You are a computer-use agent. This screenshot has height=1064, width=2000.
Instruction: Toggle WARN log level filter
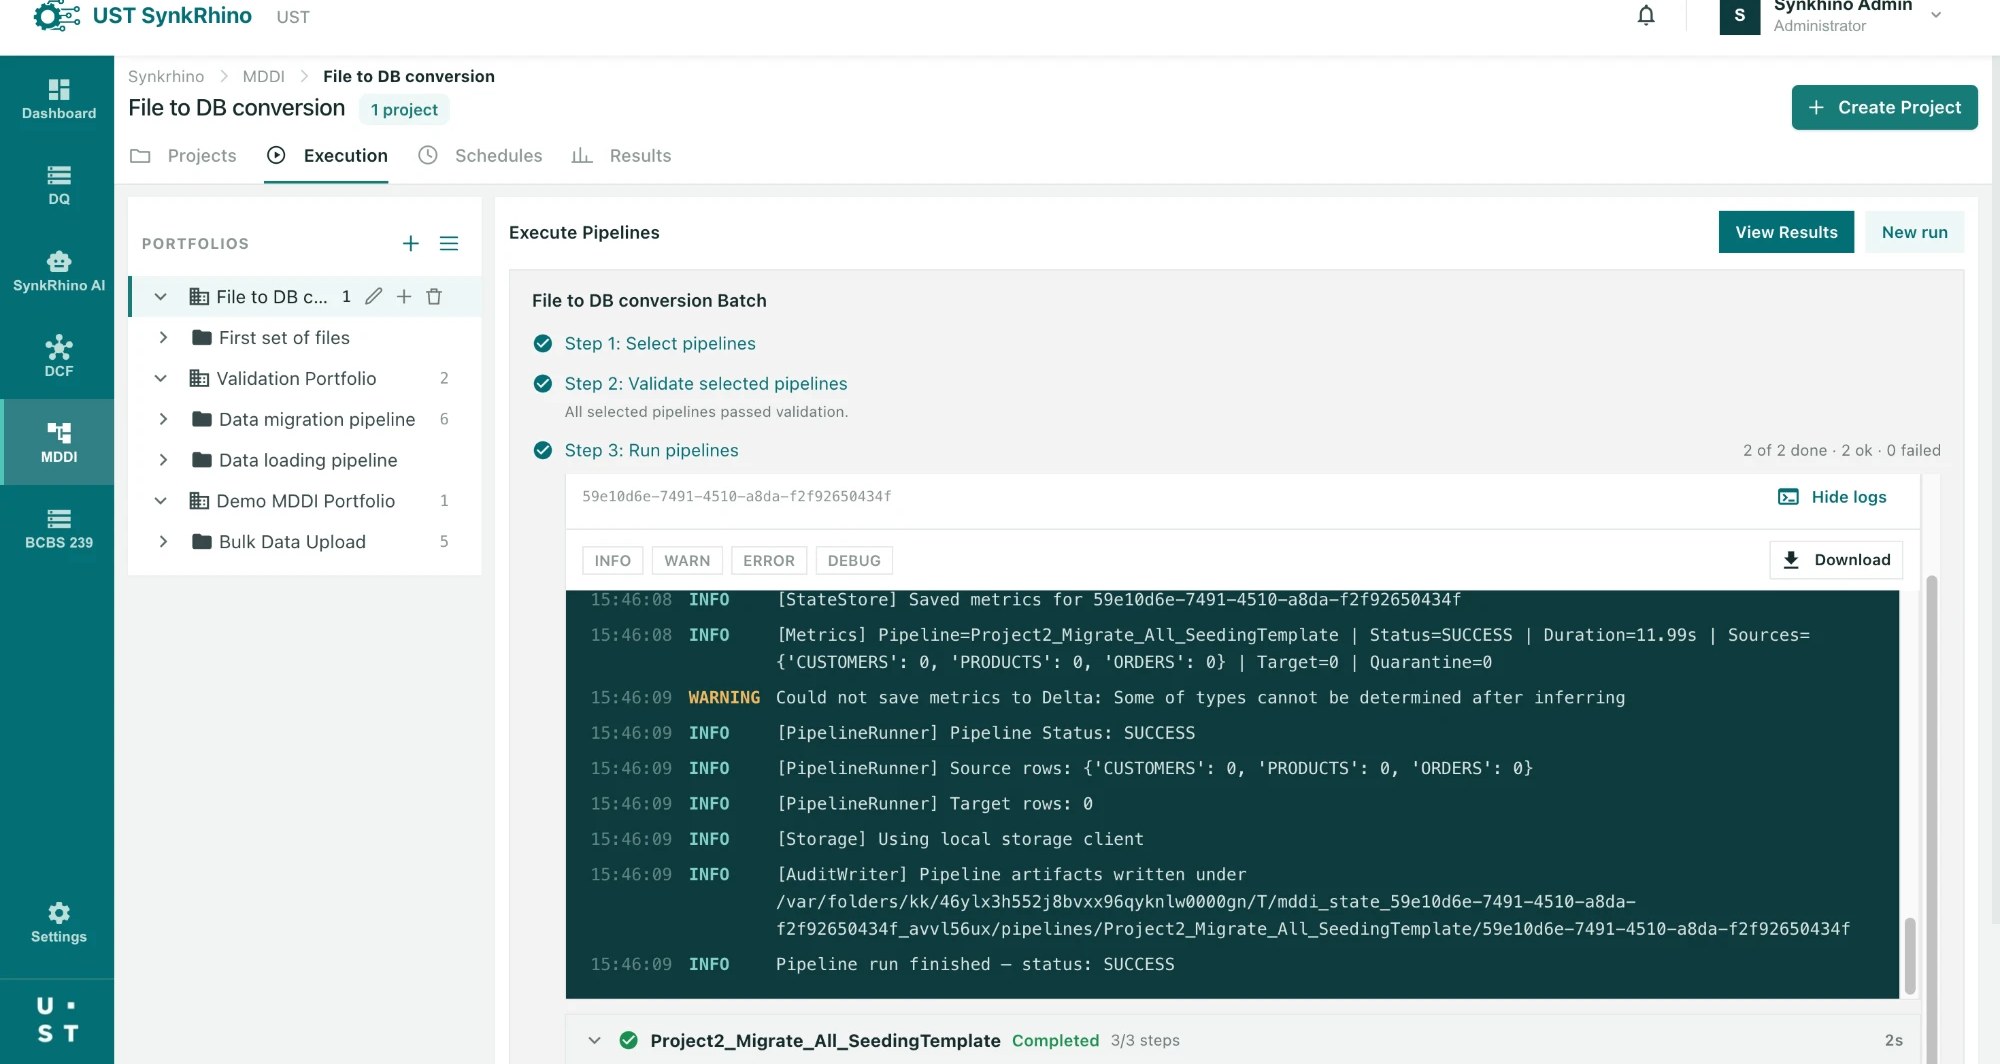point(687,560)
